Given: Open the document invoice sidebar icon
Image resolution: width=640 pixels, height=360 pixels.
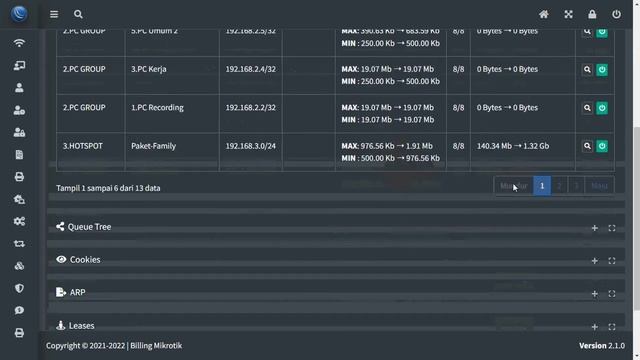Looking at the screenshot, I should click(x=19, y=155).
